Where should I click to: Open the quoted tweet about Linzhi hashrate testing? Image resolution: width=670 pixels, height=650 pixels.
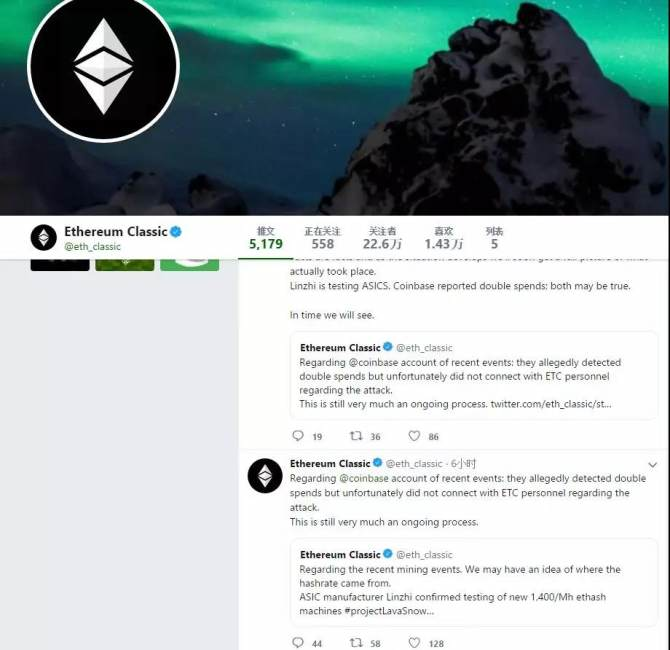473,582
